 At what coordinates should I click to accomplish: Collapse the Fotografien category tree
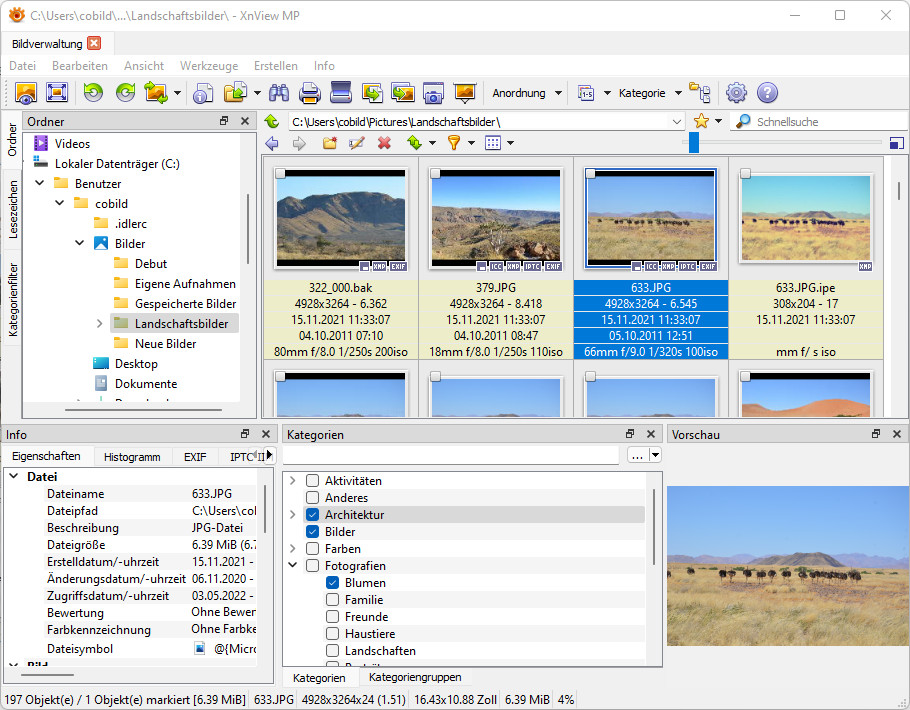[293, 565]
